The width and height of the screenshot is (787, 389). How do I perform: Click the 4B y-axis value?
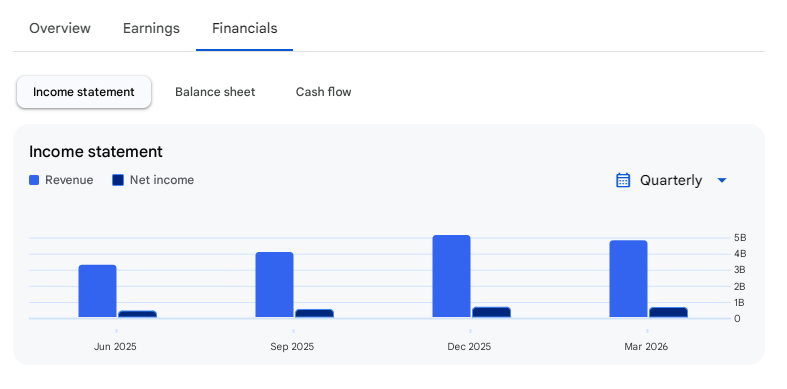pos(740,253)
